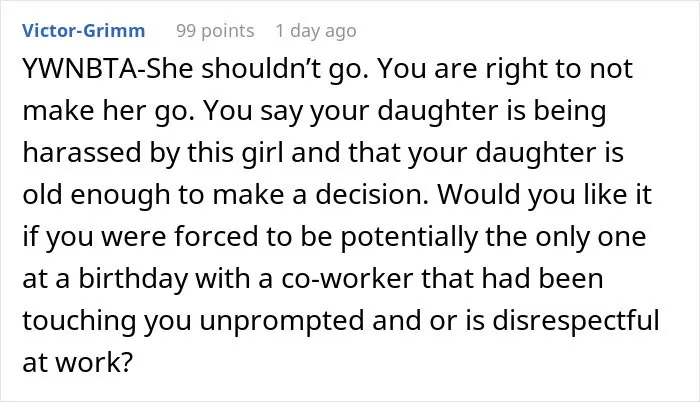Click the word 'birthday' in the comment
Screen dimensions: 700x402
133,280
